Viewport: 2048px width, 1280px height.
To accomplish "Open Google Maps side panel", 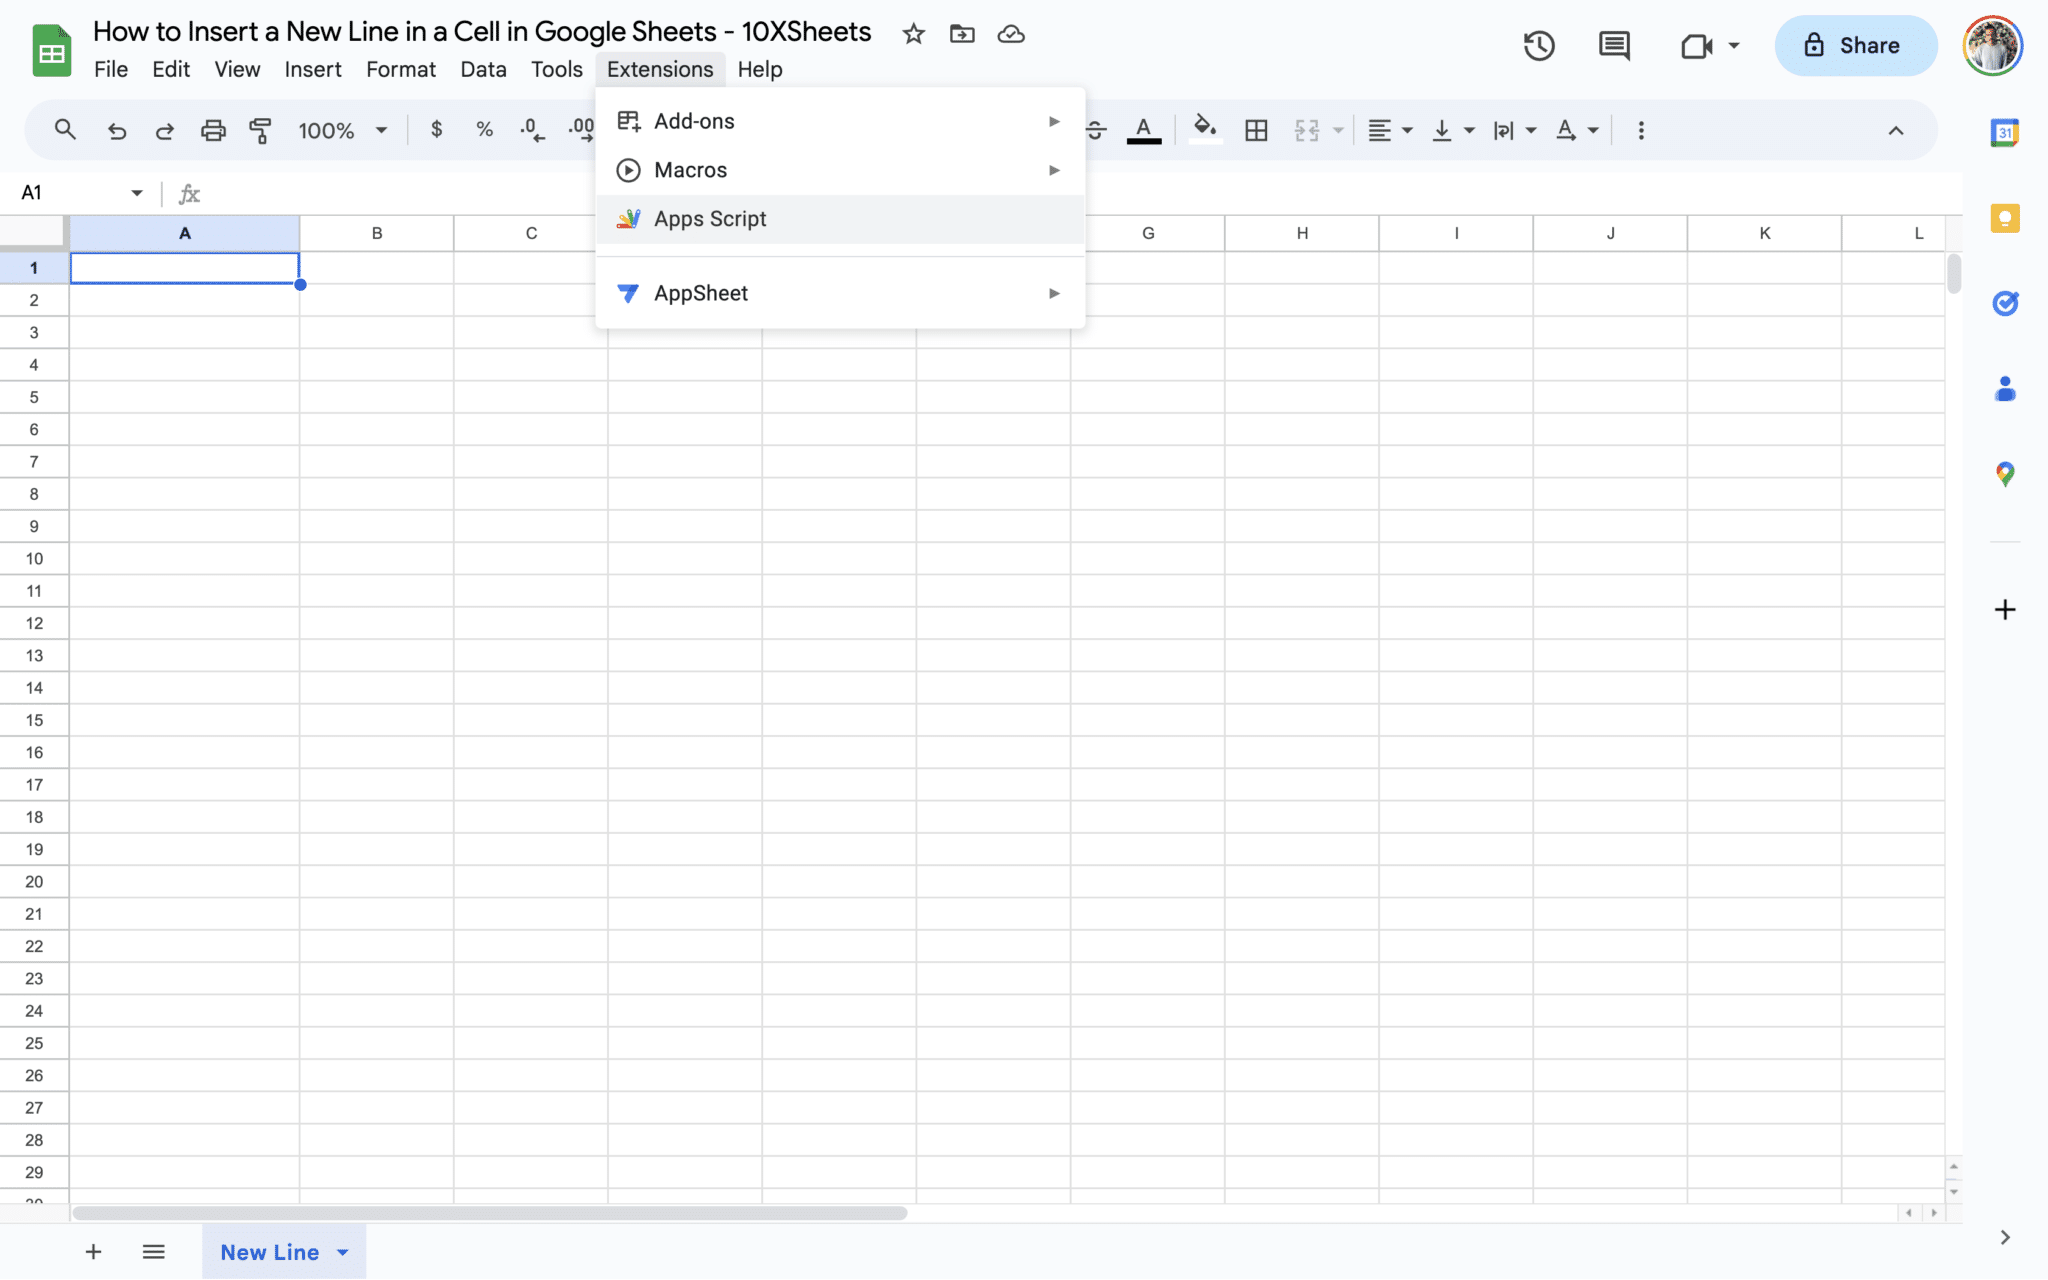I will (2005, 474).
